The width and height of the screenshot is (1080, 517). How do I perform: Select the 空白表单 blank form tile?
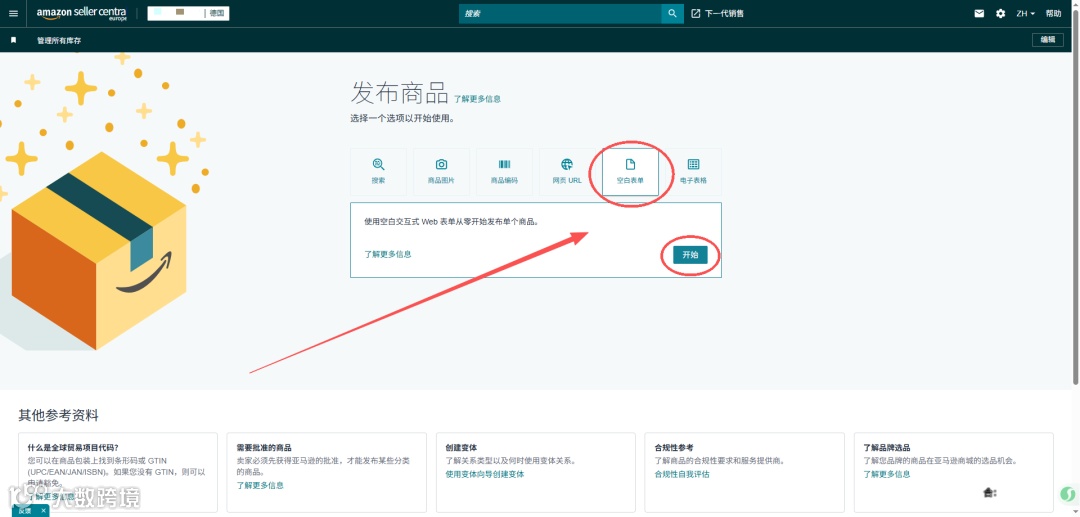(x=630, y=172)
